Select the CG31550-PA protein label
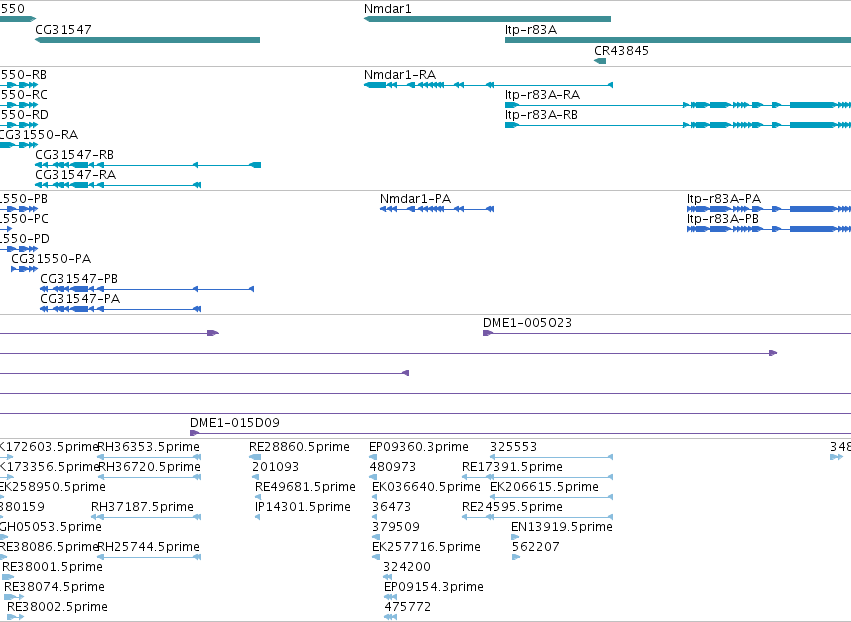 (x=51, y=259)
